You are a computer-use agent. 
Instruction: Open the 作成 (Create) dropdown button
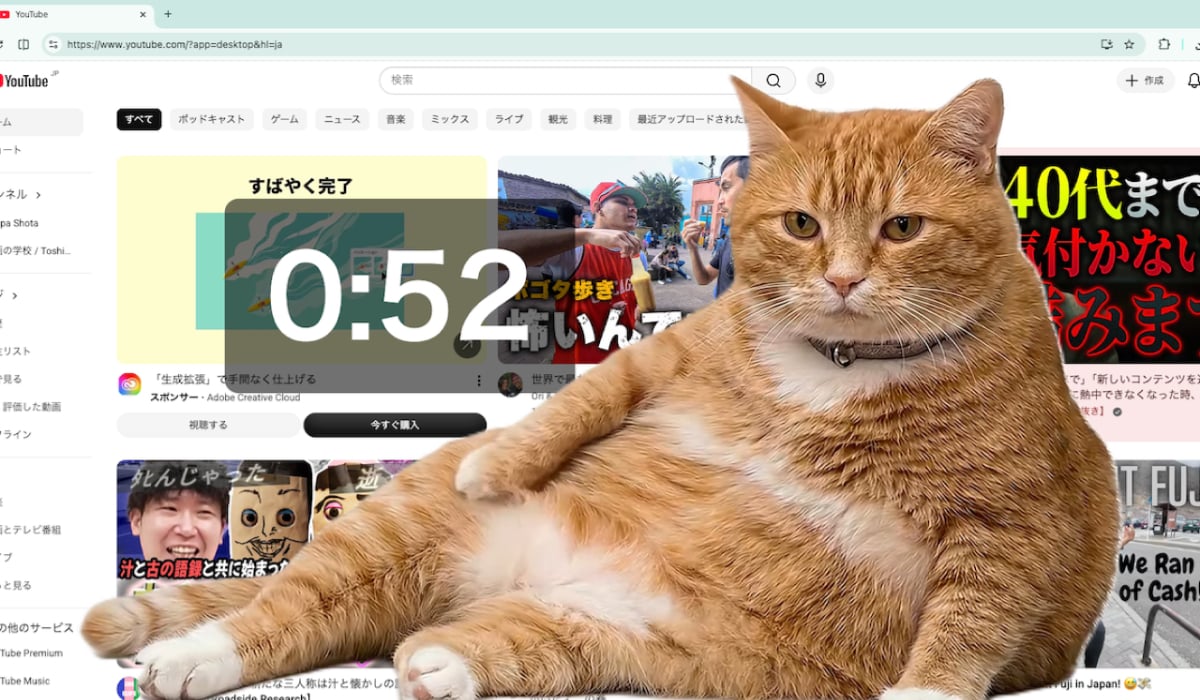tap(1145, 81)
